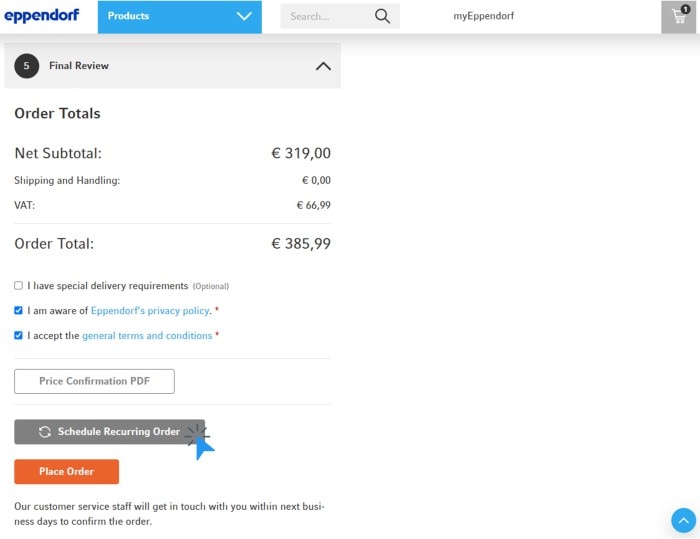Click the scroll-to-top arrow button

coord(683,520)
